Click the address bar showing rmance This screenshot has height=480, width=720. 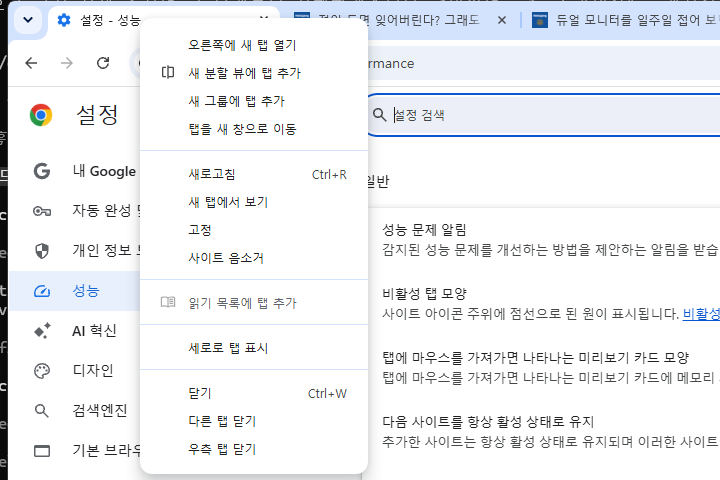point(542,63)
